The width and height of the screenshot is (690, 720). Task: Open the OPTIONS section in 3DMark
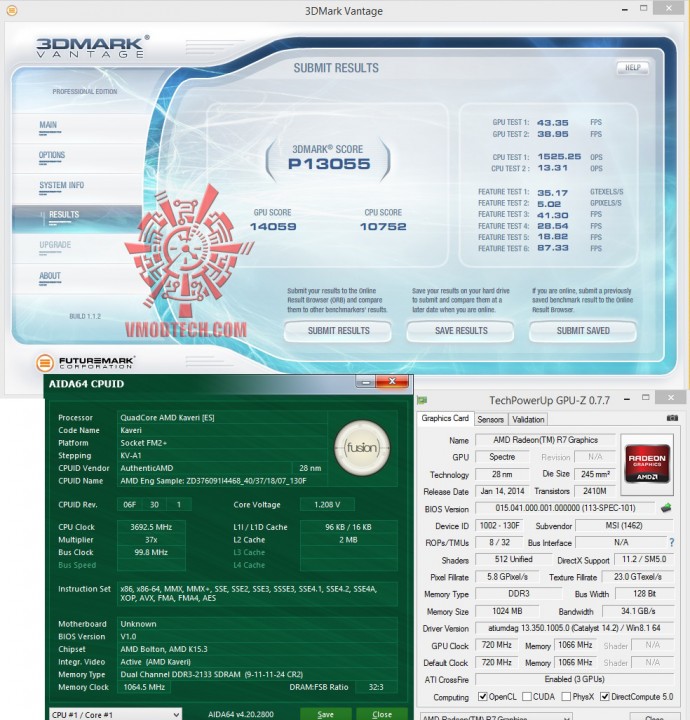coord(52,155)
